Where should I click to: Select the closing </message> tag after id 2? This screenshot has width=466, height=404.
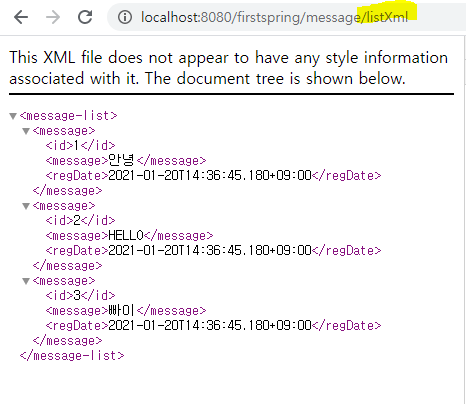tap(67, 266)
